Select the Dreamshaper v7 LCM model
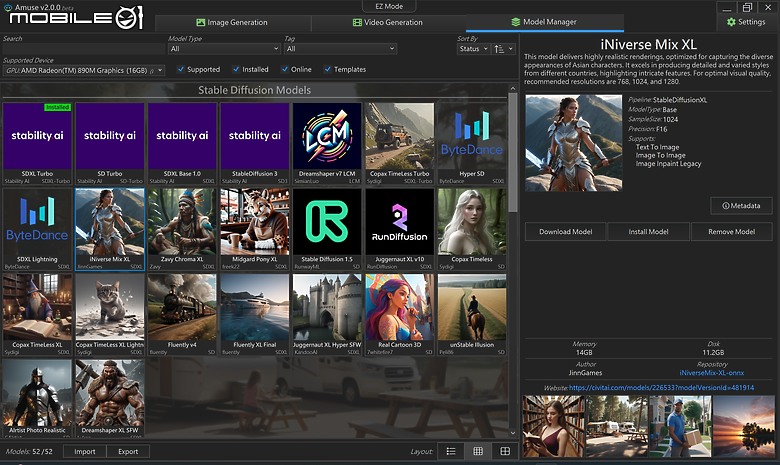This screenshot has height=465, width=780. click(x=327, y=144)
